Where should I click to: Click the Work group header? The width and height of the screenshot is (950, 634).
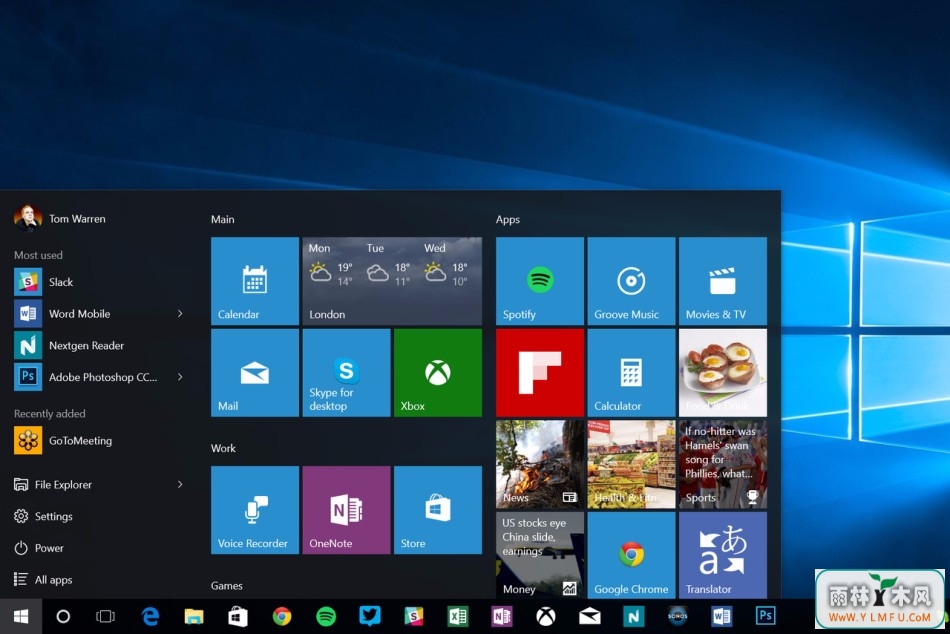tap(223, 449)
